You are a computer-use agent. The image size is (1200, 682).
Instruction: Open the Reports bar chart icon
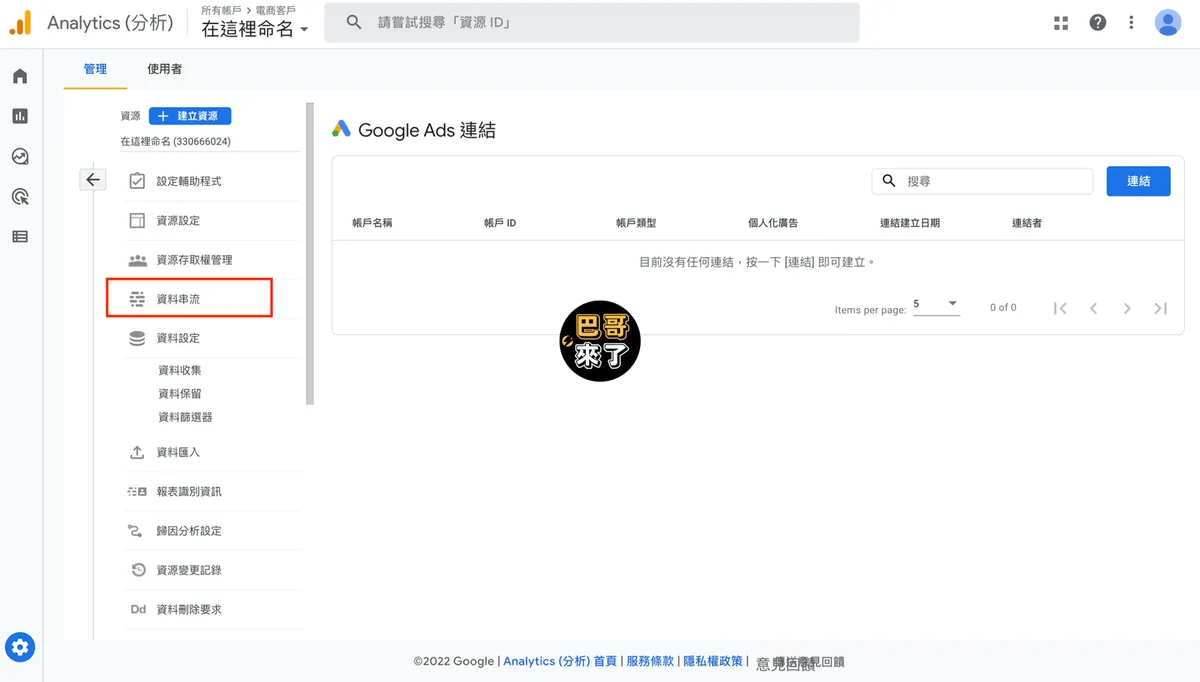tap(20, 116)
